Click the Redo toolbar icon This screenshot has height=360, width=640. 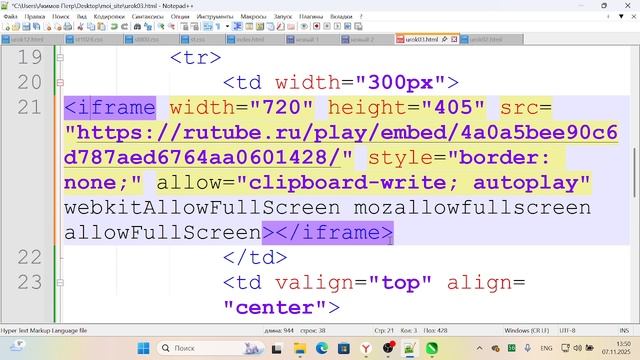125,27
